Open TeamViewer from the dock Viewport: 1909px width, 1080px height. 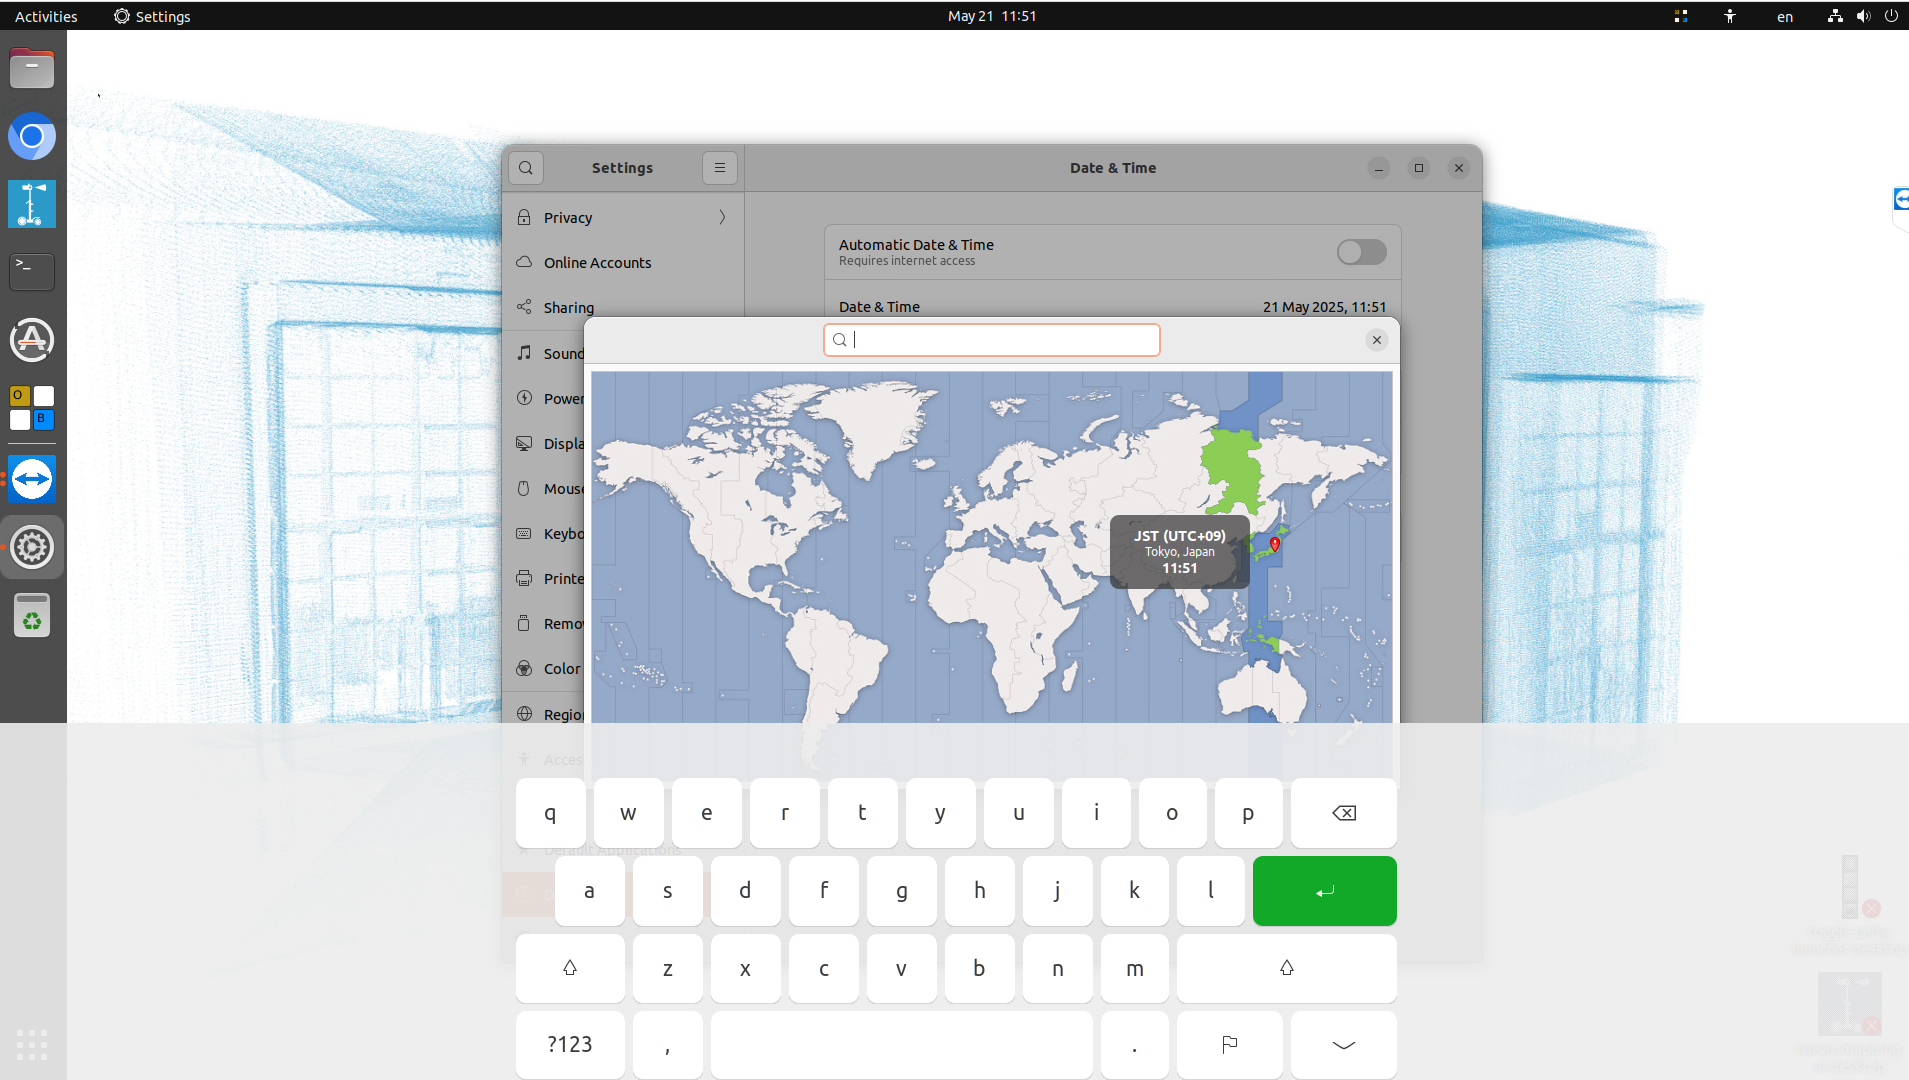point(32,480)
